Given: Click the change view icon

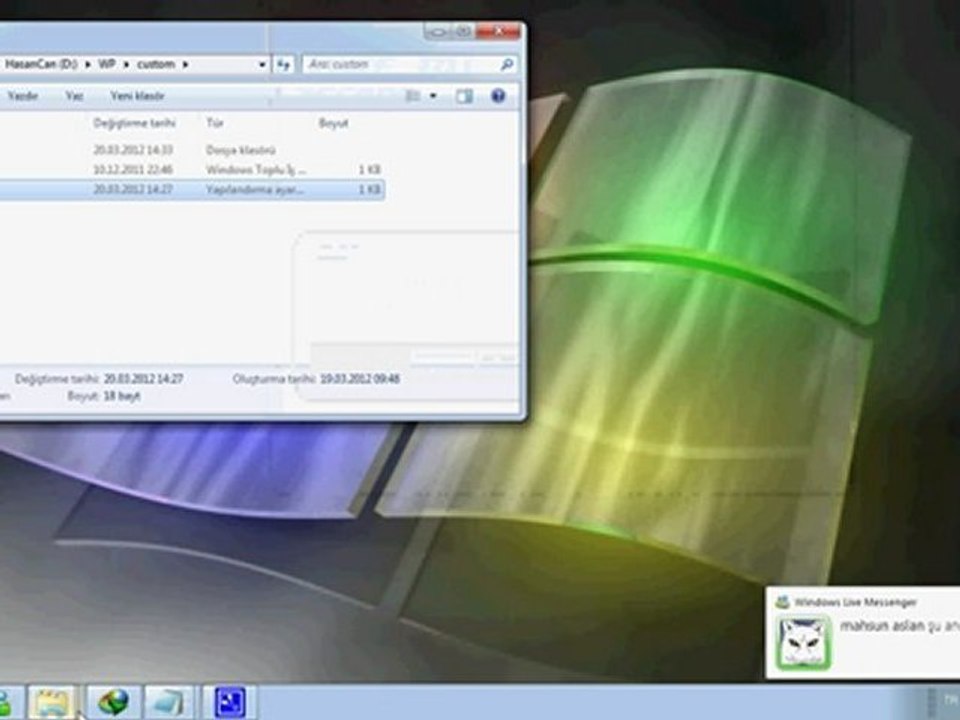Looking at the screenshot, I should tap(413, 96).
